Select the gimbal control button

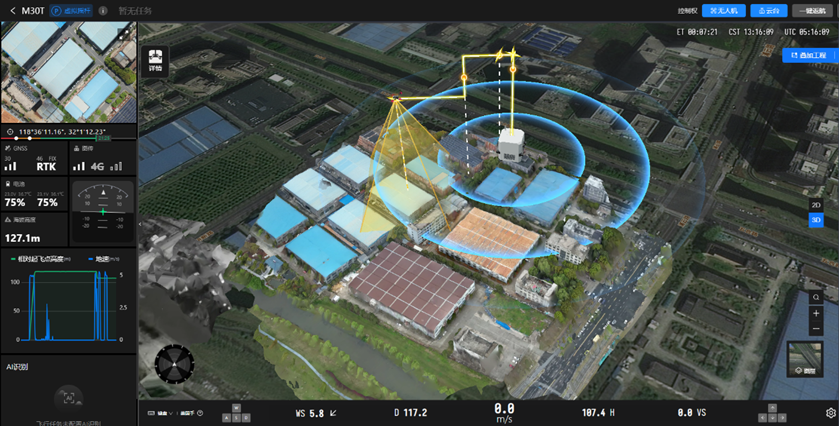coord(767,10)
